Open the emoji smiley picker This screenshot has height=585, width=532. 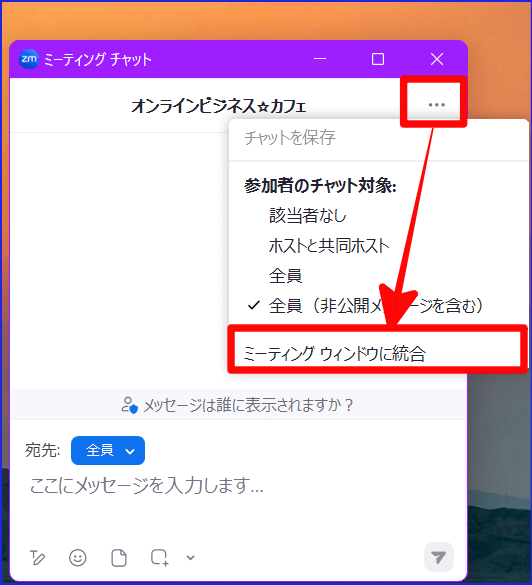coord(78,558)
